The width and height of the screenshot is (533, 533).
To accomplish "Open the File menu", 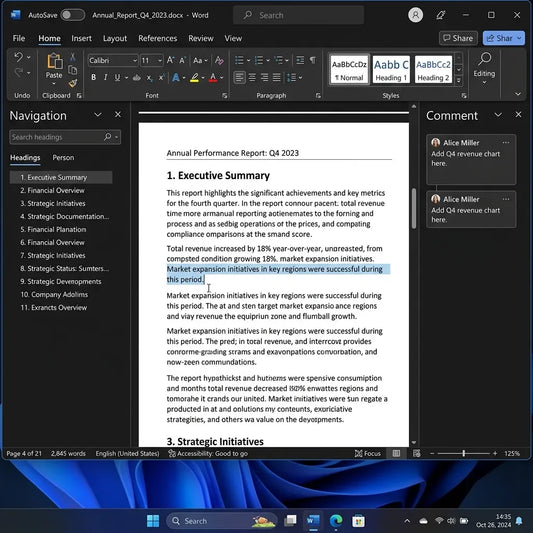I will click(x=19, y=38).
